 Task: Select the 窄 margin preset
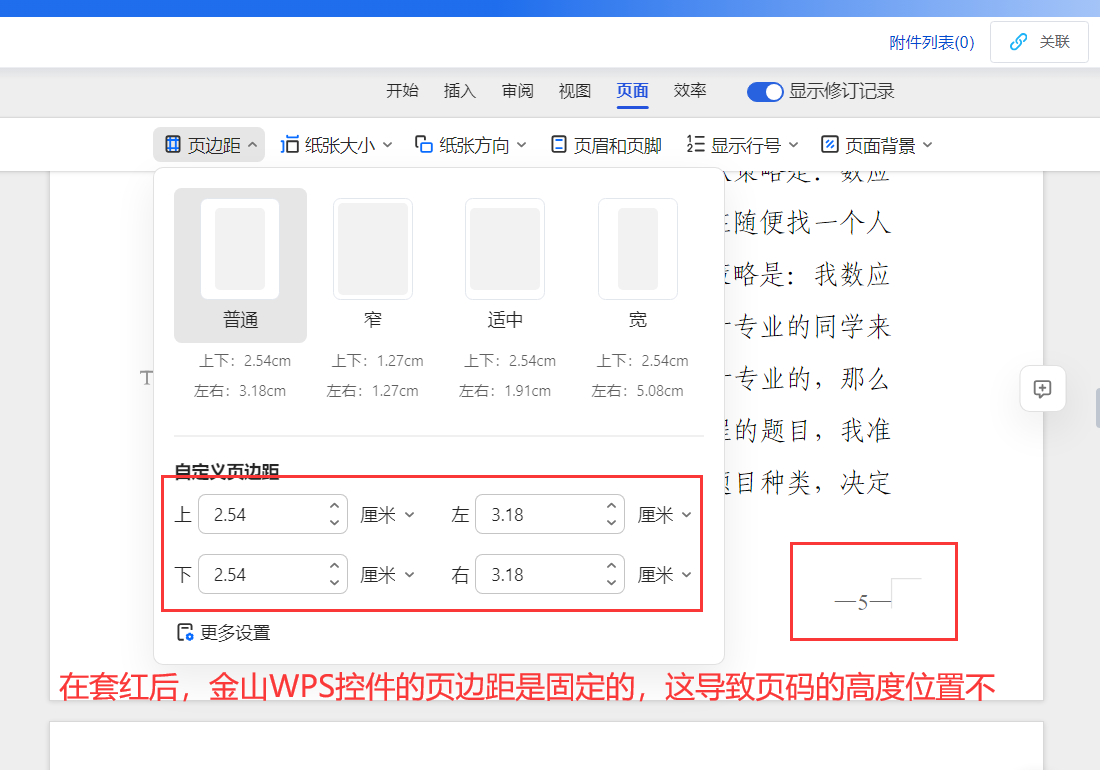click(x=373, y=265)
